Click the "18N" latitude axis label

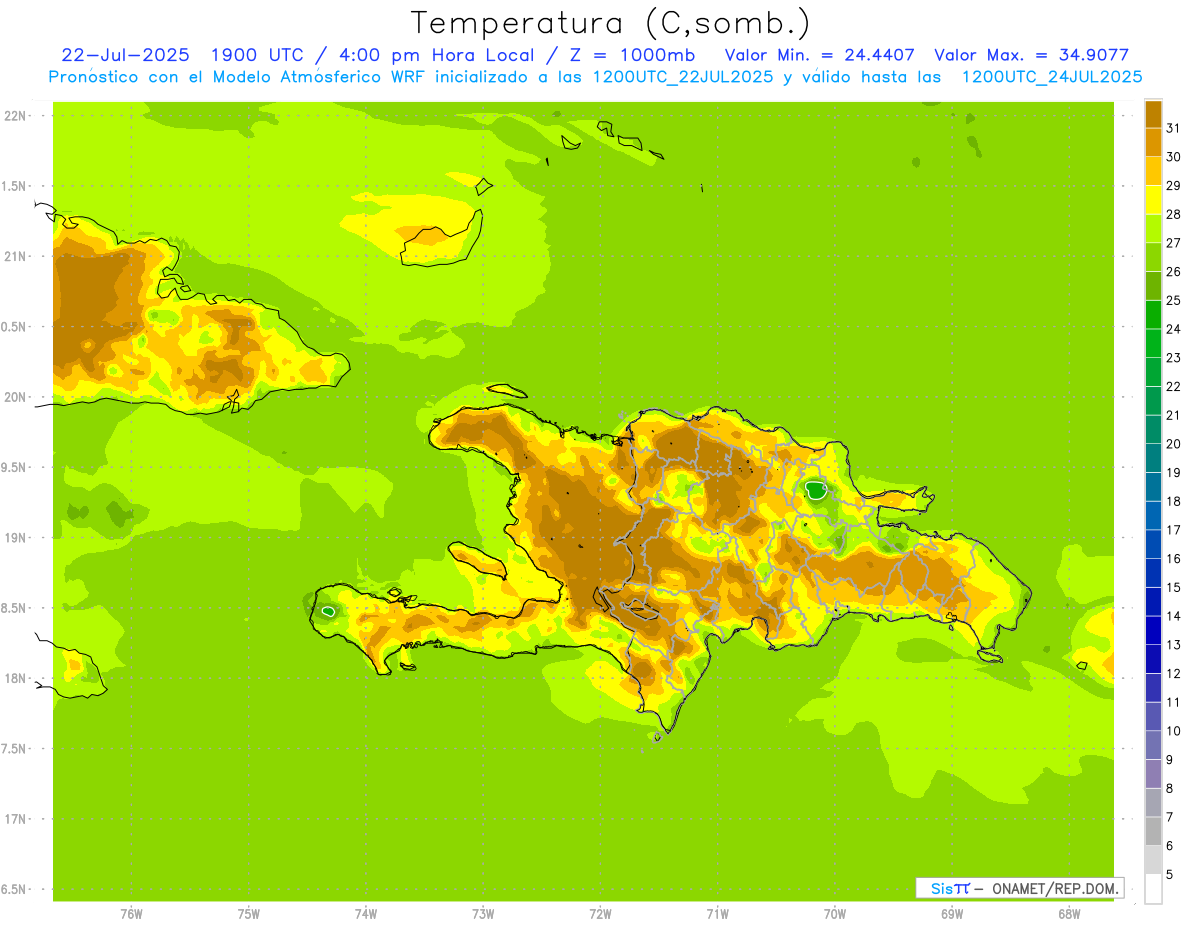[15, 679]
